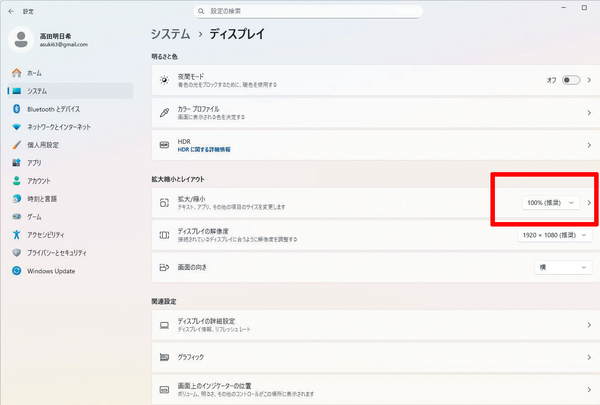
Task: Open グラフィック via its chevron
Action: pyautogui.click(x=589, y=357)
